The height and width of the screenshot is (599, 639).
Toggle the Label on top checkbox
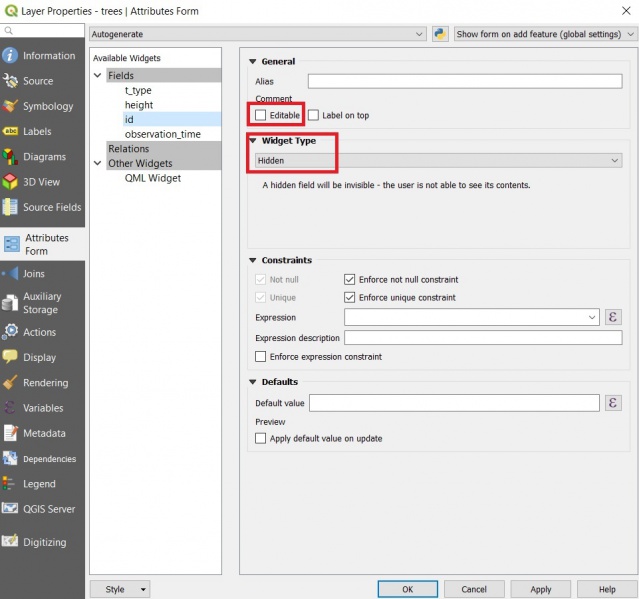(x=314, y=116)
